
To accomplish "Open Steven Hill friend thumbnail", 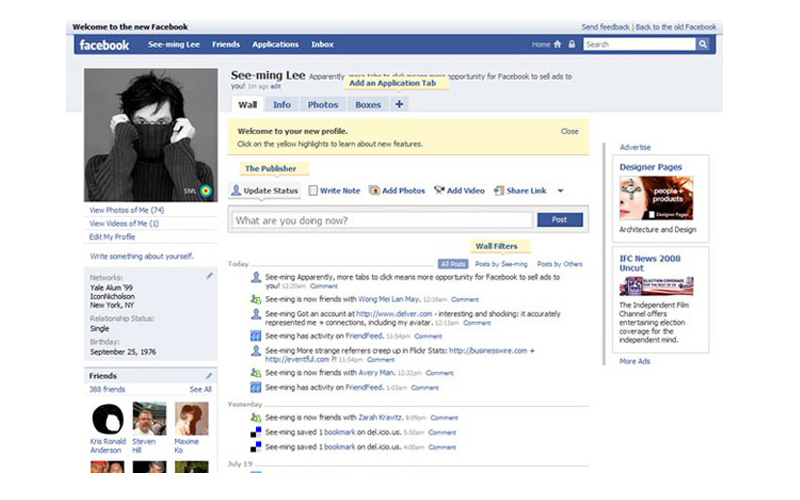I will (x=149, y=419).
